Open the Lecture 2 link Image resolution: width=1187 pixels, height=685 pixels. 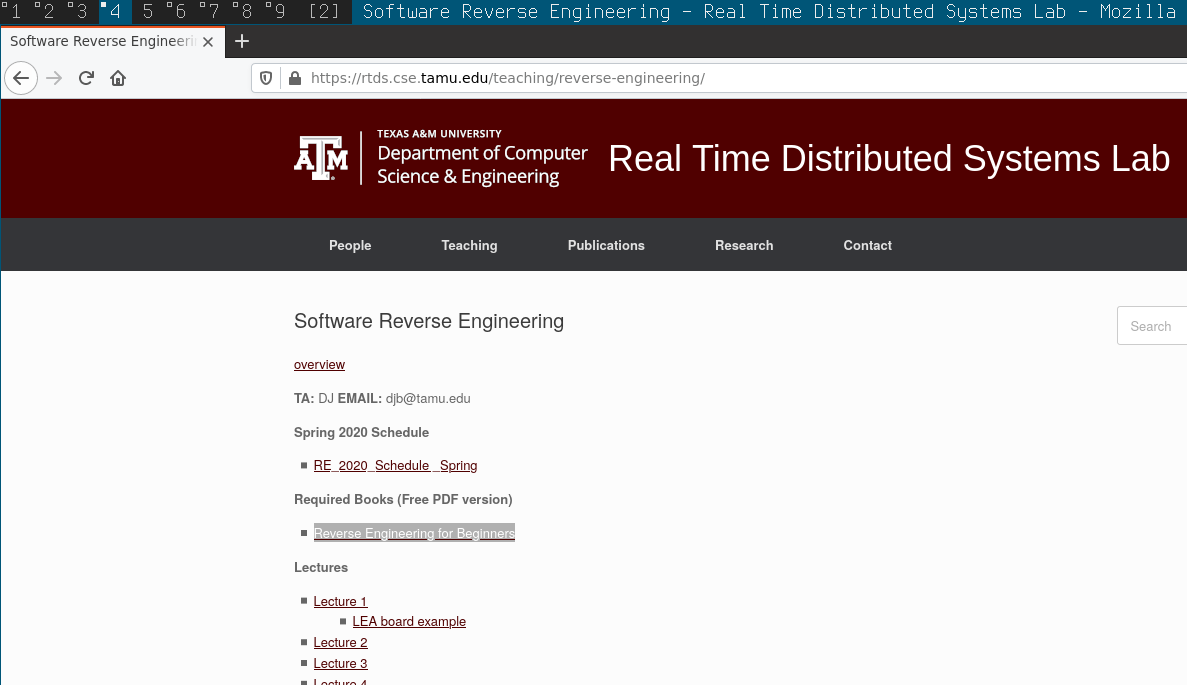point(340,643)
